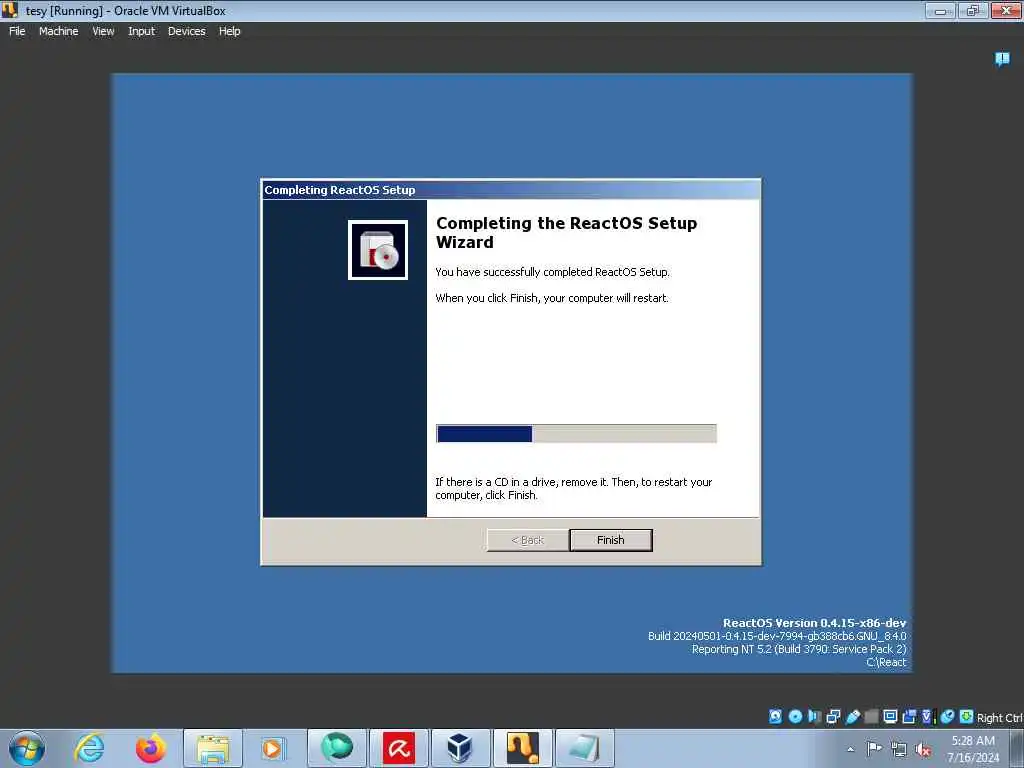Show hidden system tray icons
Image resolution: width=1024 pixels, height=768 pixels.
pyautogui.click(x=850, y=749)
